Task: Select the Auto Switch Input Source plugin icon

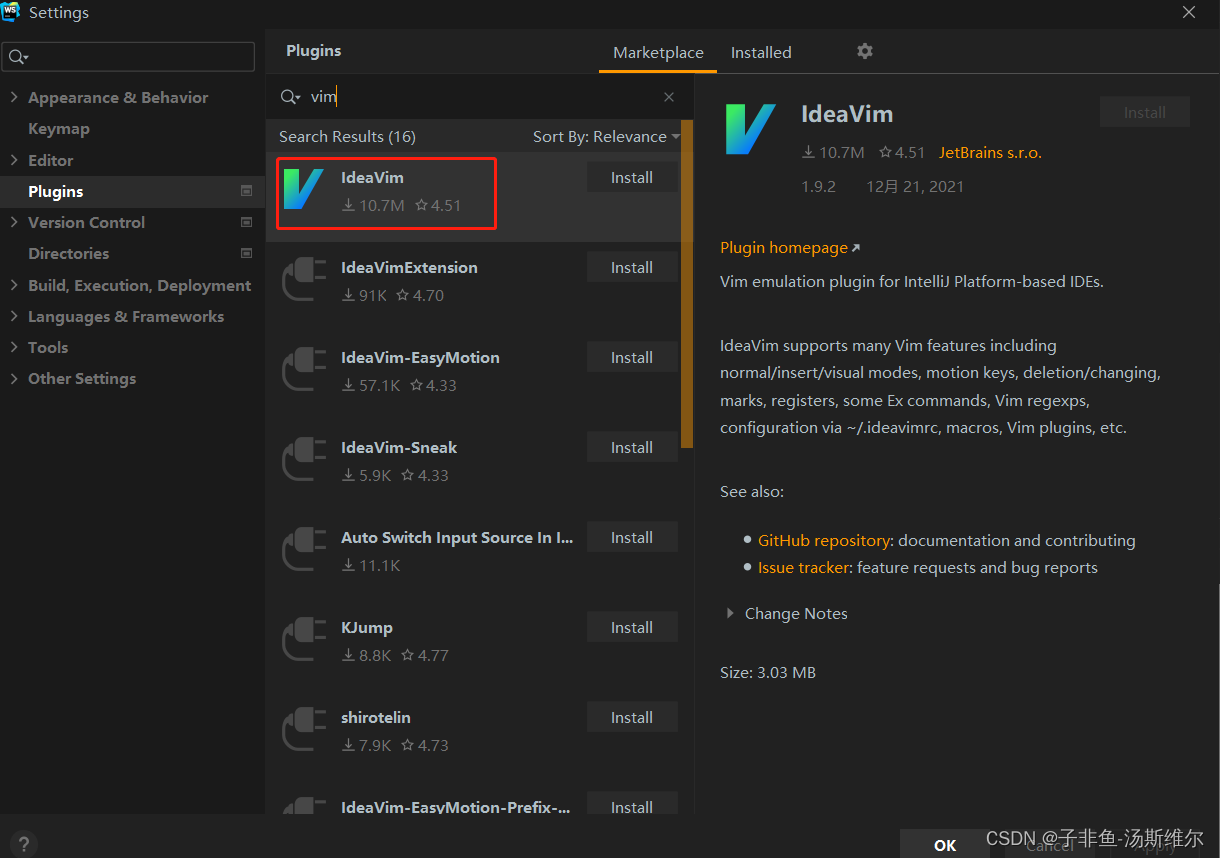Action: (x=304, y=549)
